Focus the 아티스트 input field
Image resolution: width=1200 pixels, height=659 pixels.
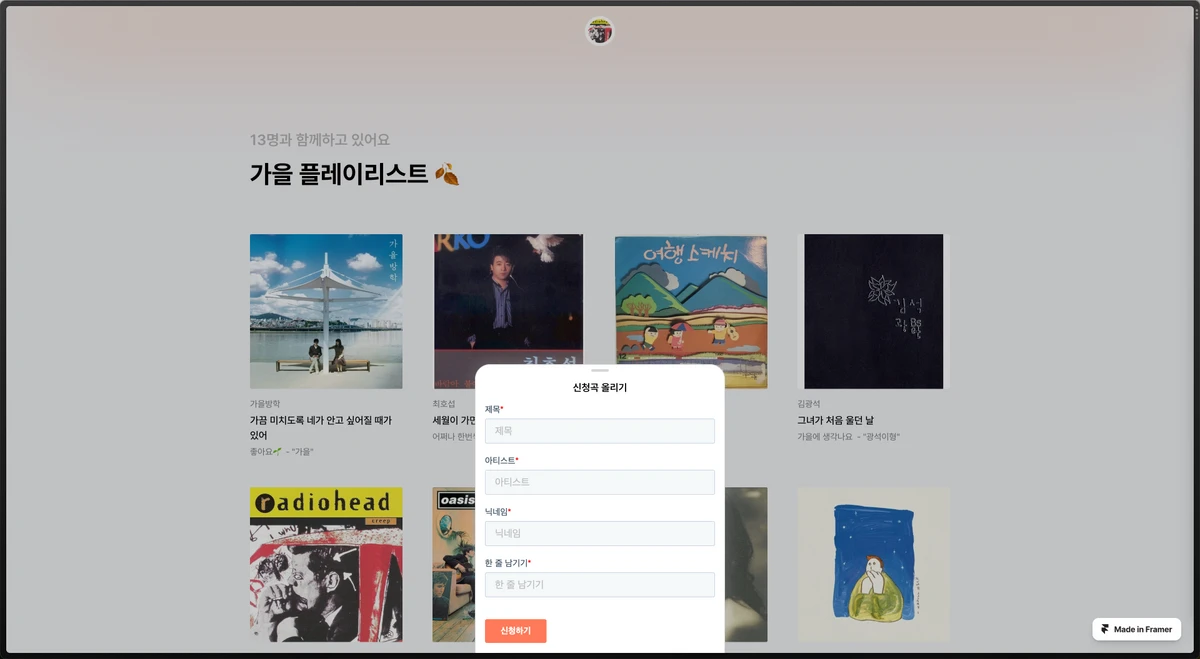pyautogui.click(x=600, y=482)
